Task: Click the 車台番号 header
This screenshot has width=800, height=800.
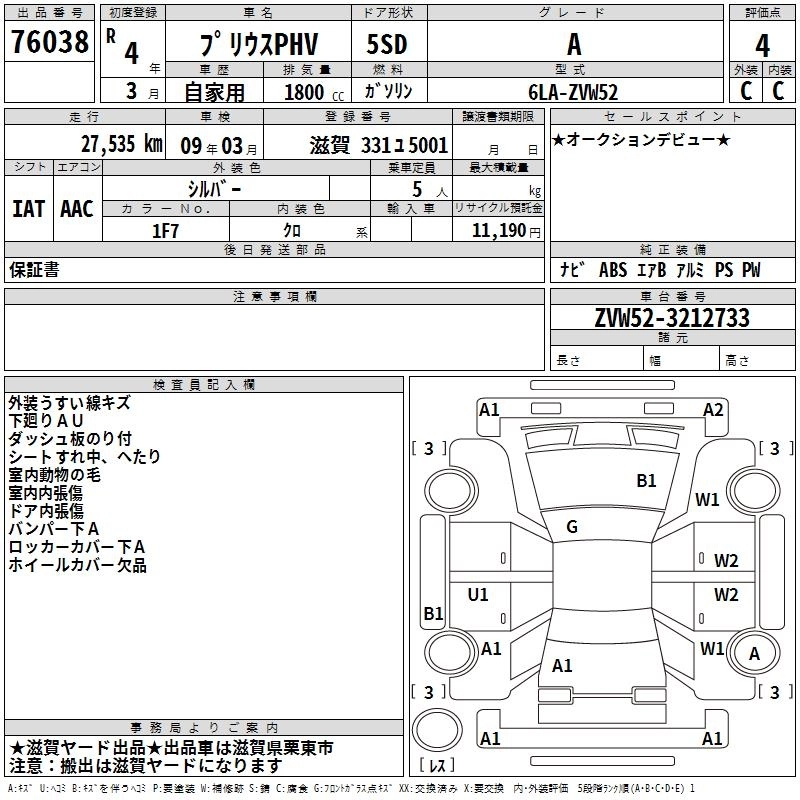Action: point(672,296)
